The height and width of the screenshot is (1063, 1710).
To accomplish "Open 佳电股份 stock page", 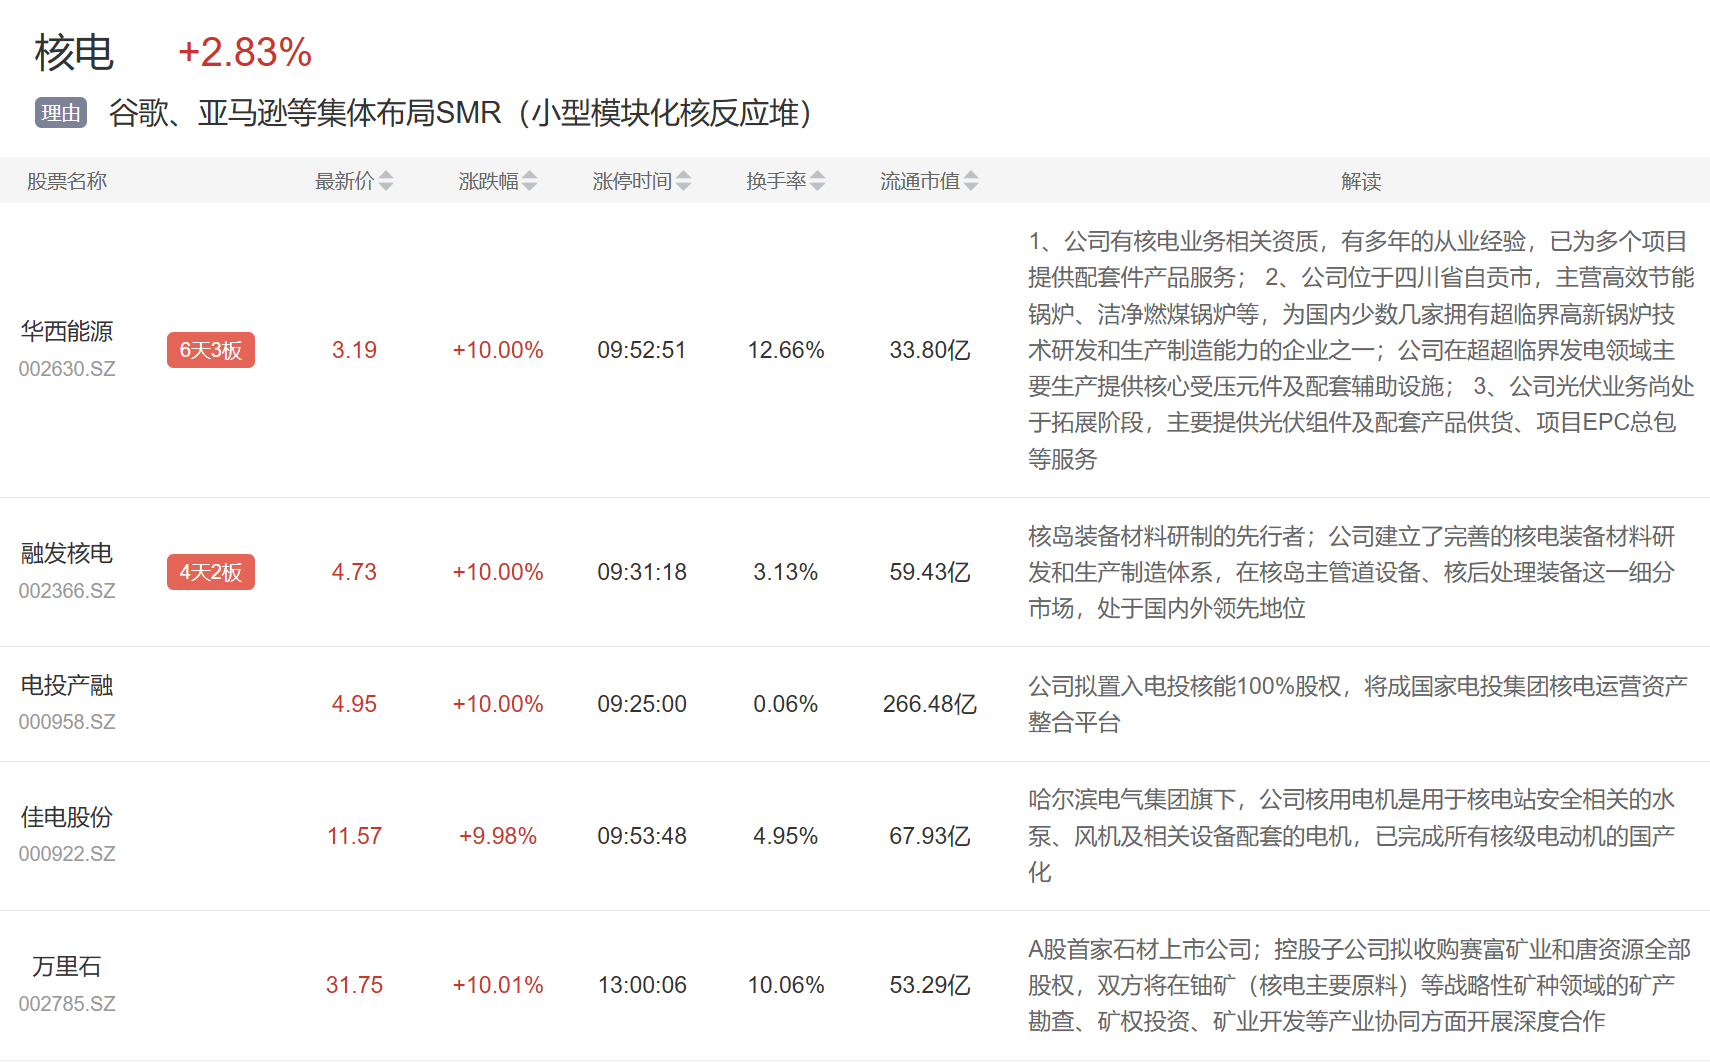I will [x=67, y=817].
